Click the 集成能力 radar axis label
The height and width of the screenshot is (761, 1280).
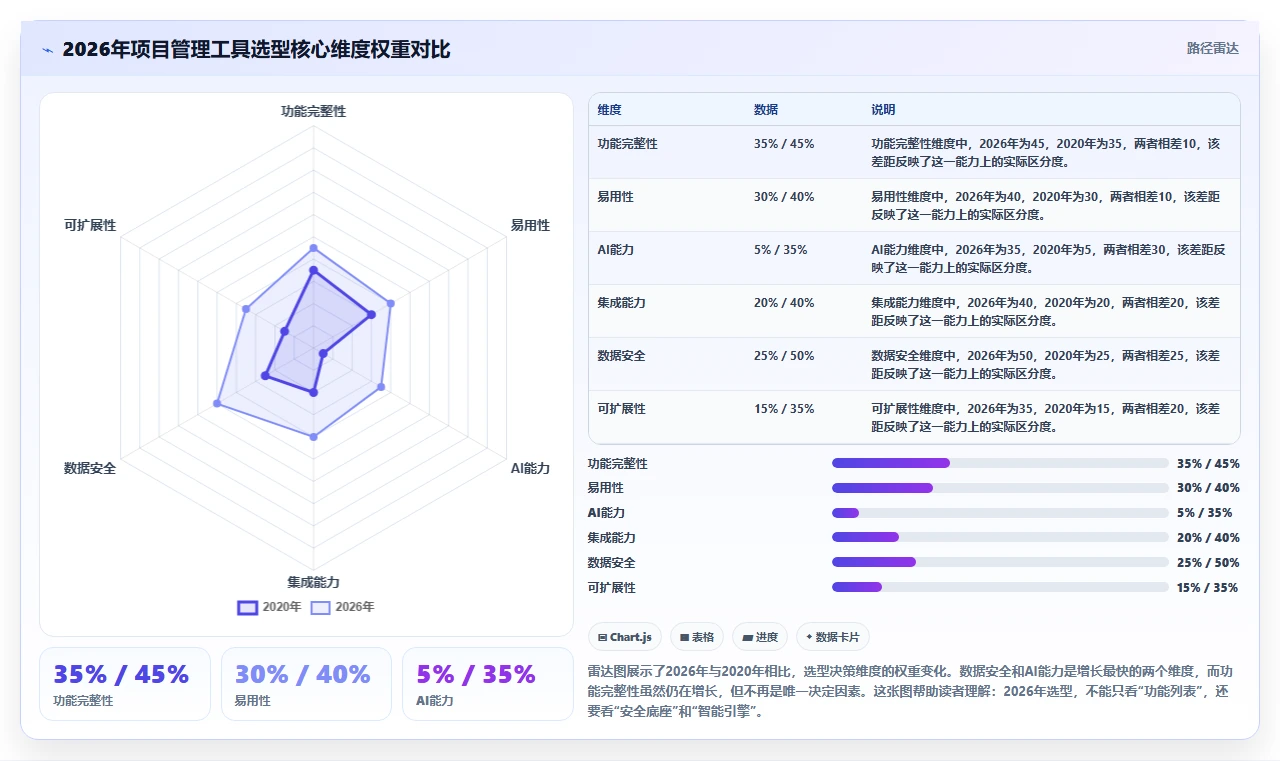pyautogui.click(x=313, y=583)
